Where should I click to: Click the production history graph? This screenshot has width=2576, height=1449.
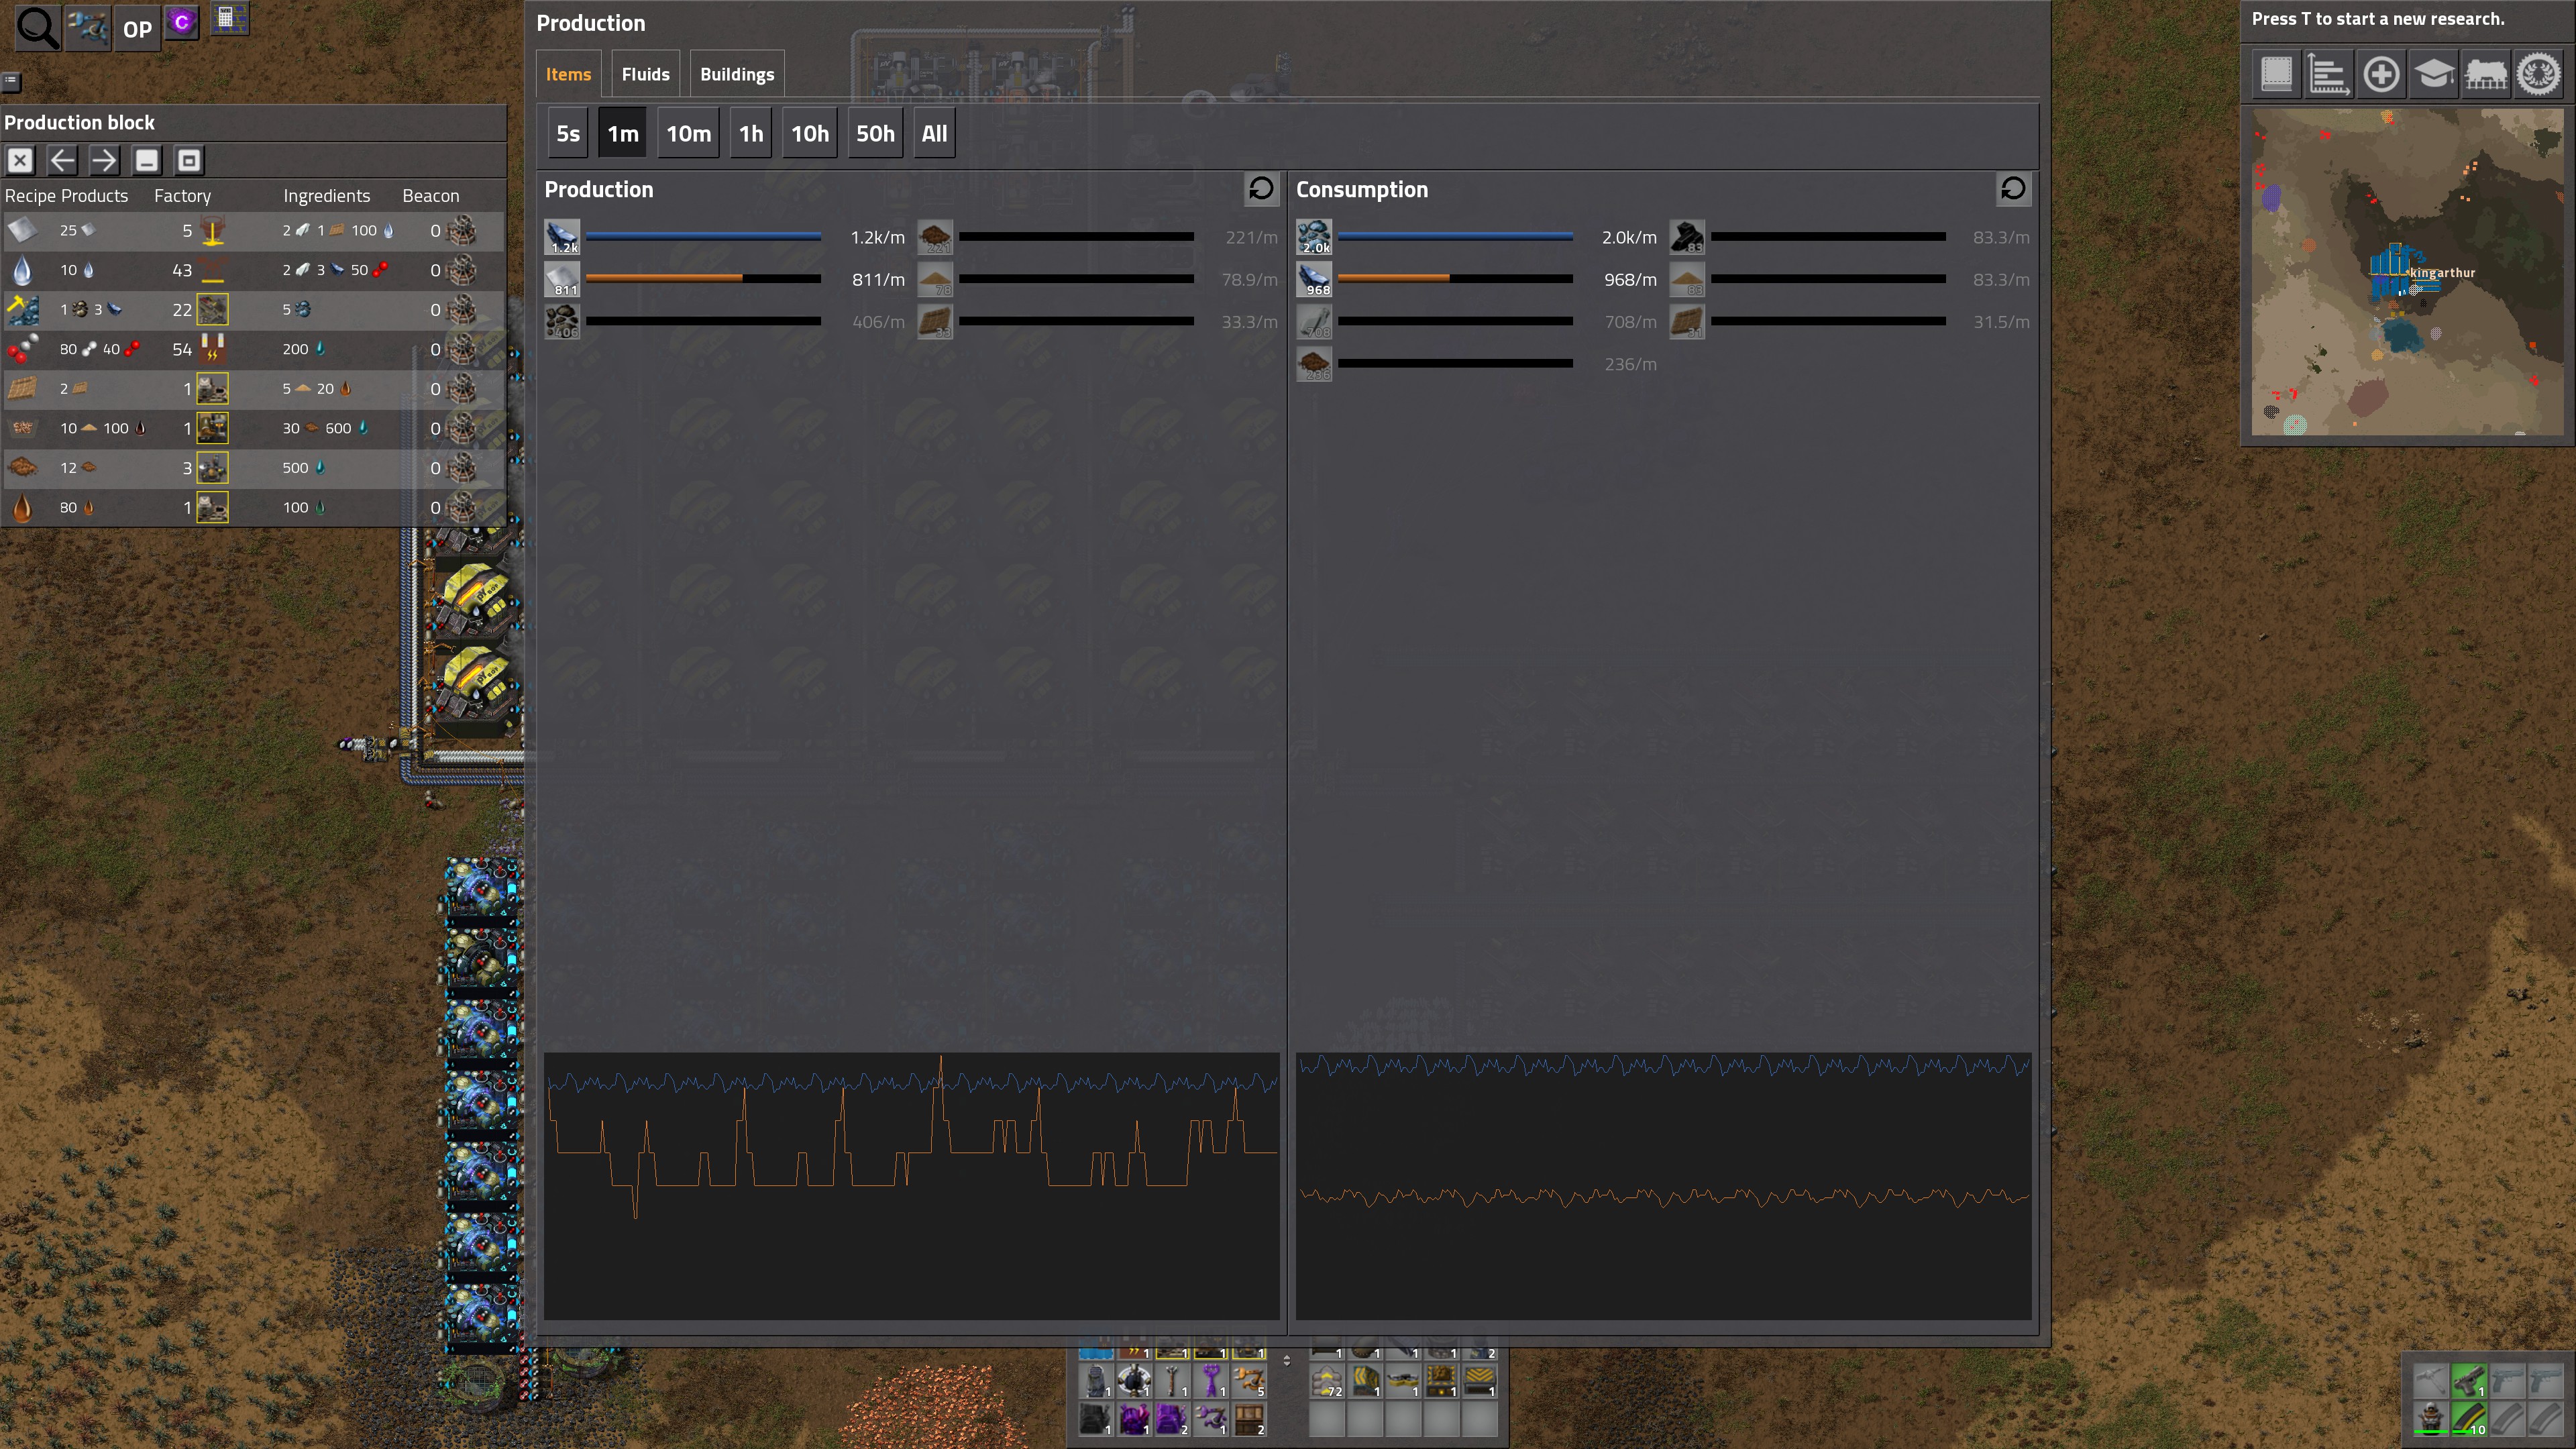[x=911, y=1186]
